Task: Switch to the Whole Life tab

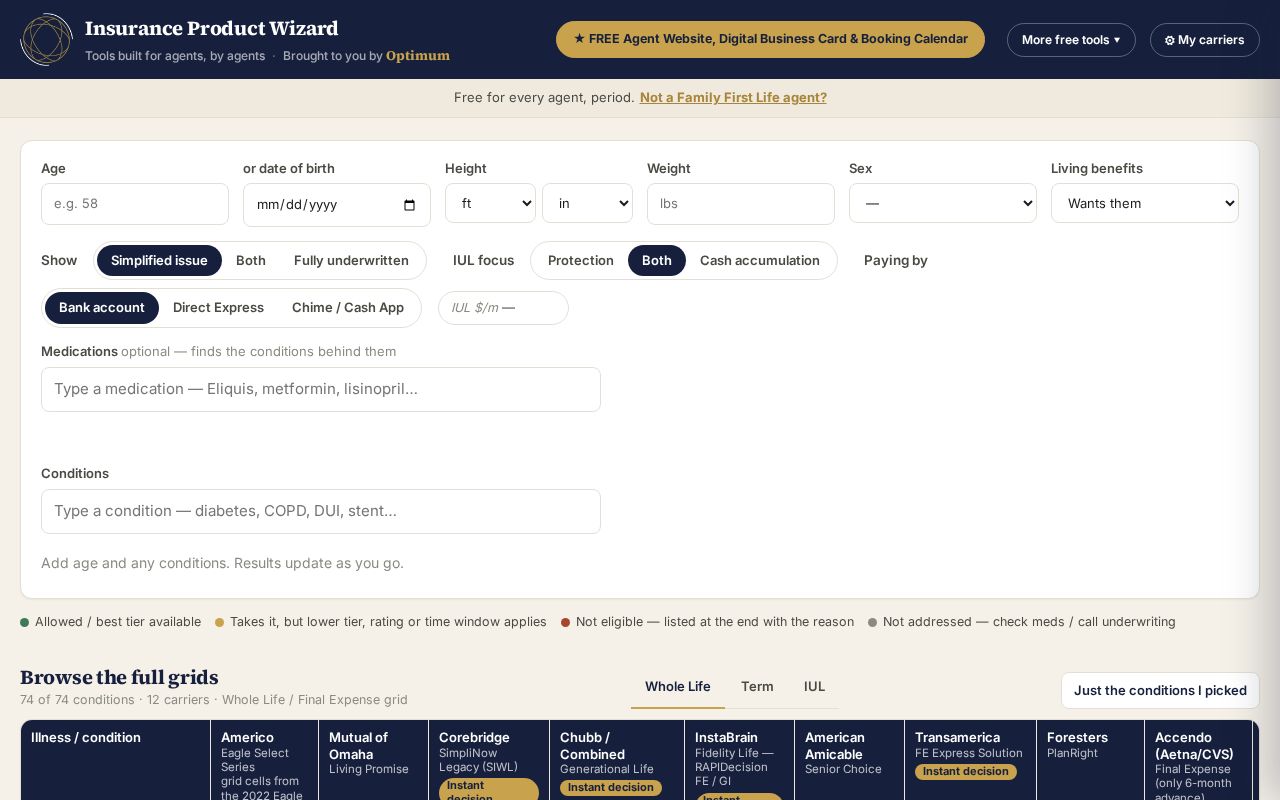Action: click(x=678, y=687)
